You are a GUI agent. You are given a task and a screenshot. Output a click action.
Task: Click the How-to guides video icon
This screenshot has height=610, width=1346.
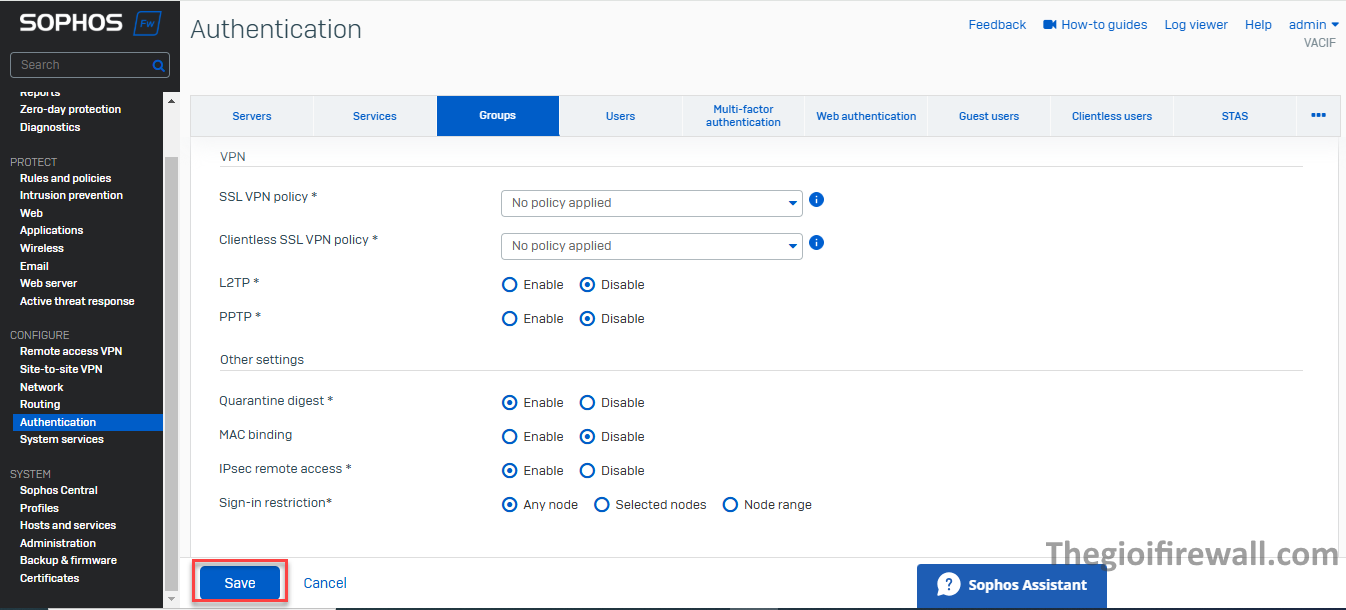[x=1049, y=25]
